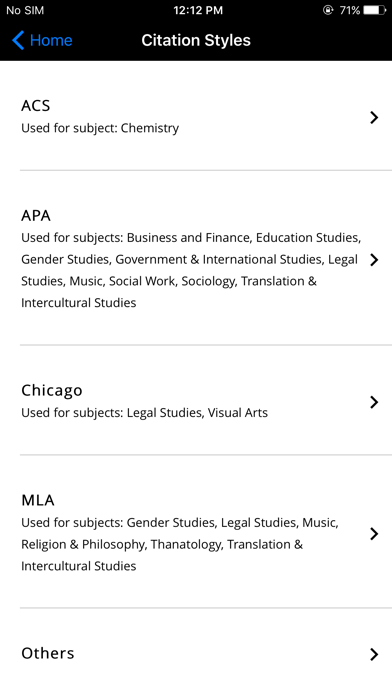Viewport: 392px width, 696px height.
Task: Tap the Chicago row chevron arrow
Action: [x=374, y=402]
